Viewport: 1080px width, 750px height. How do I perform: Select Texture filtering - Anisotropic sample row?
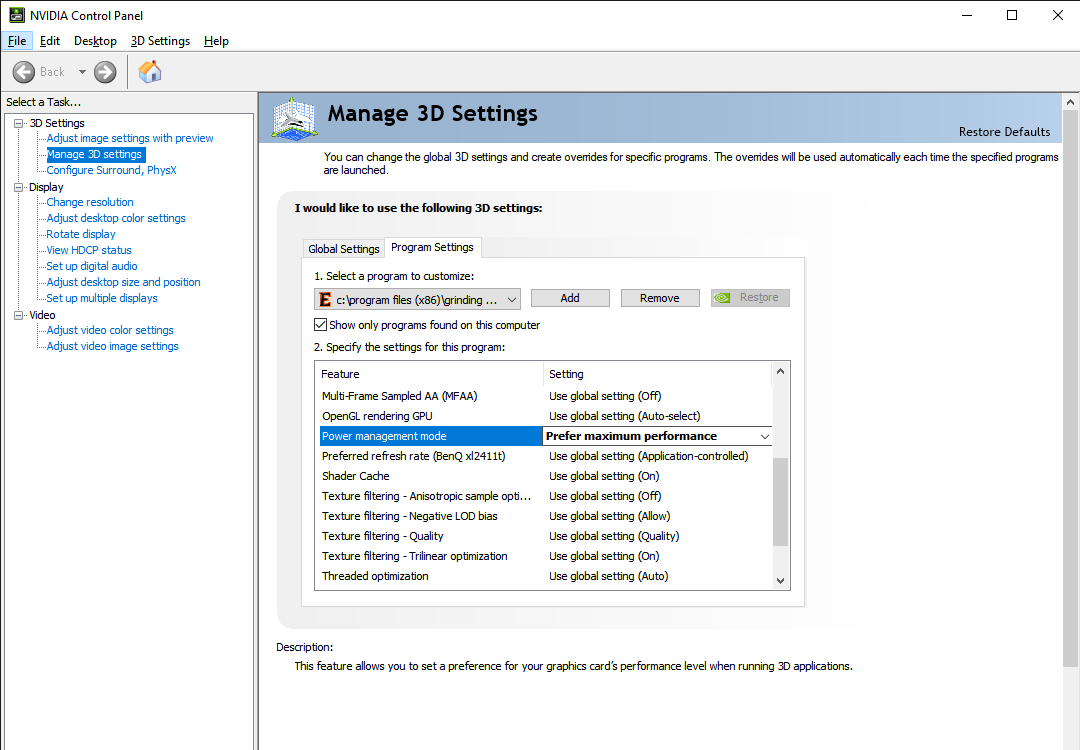coord(545,496)
